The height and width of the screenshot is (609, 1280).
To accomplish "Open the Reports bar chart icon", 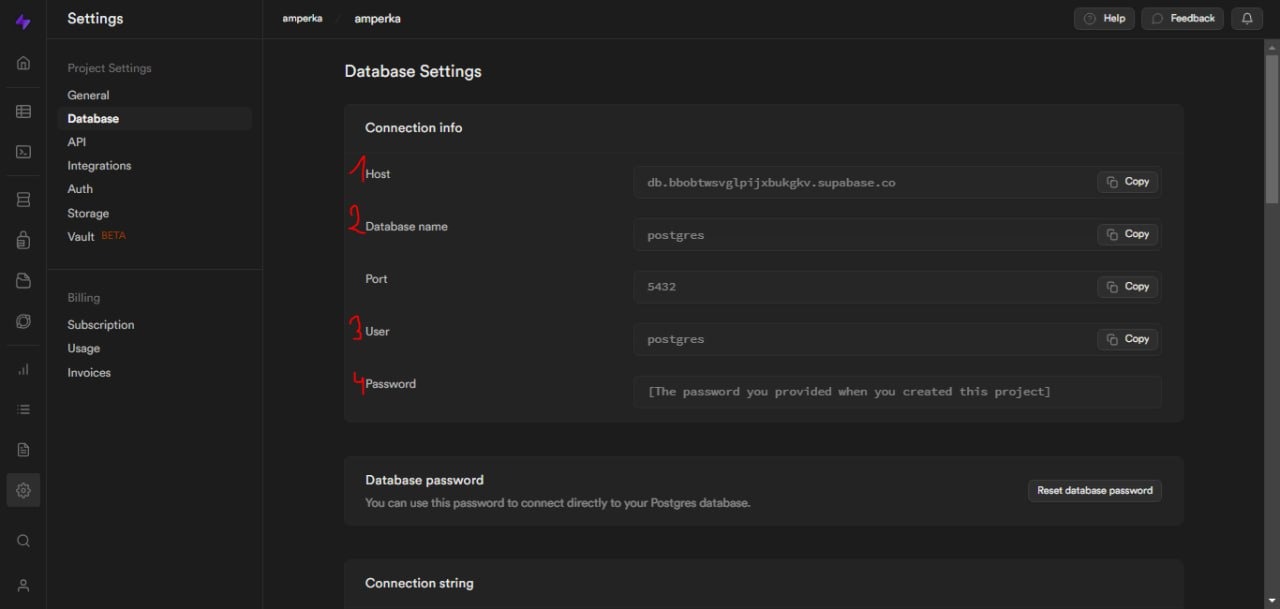I will pyautogui.click(x=23, y=369).
